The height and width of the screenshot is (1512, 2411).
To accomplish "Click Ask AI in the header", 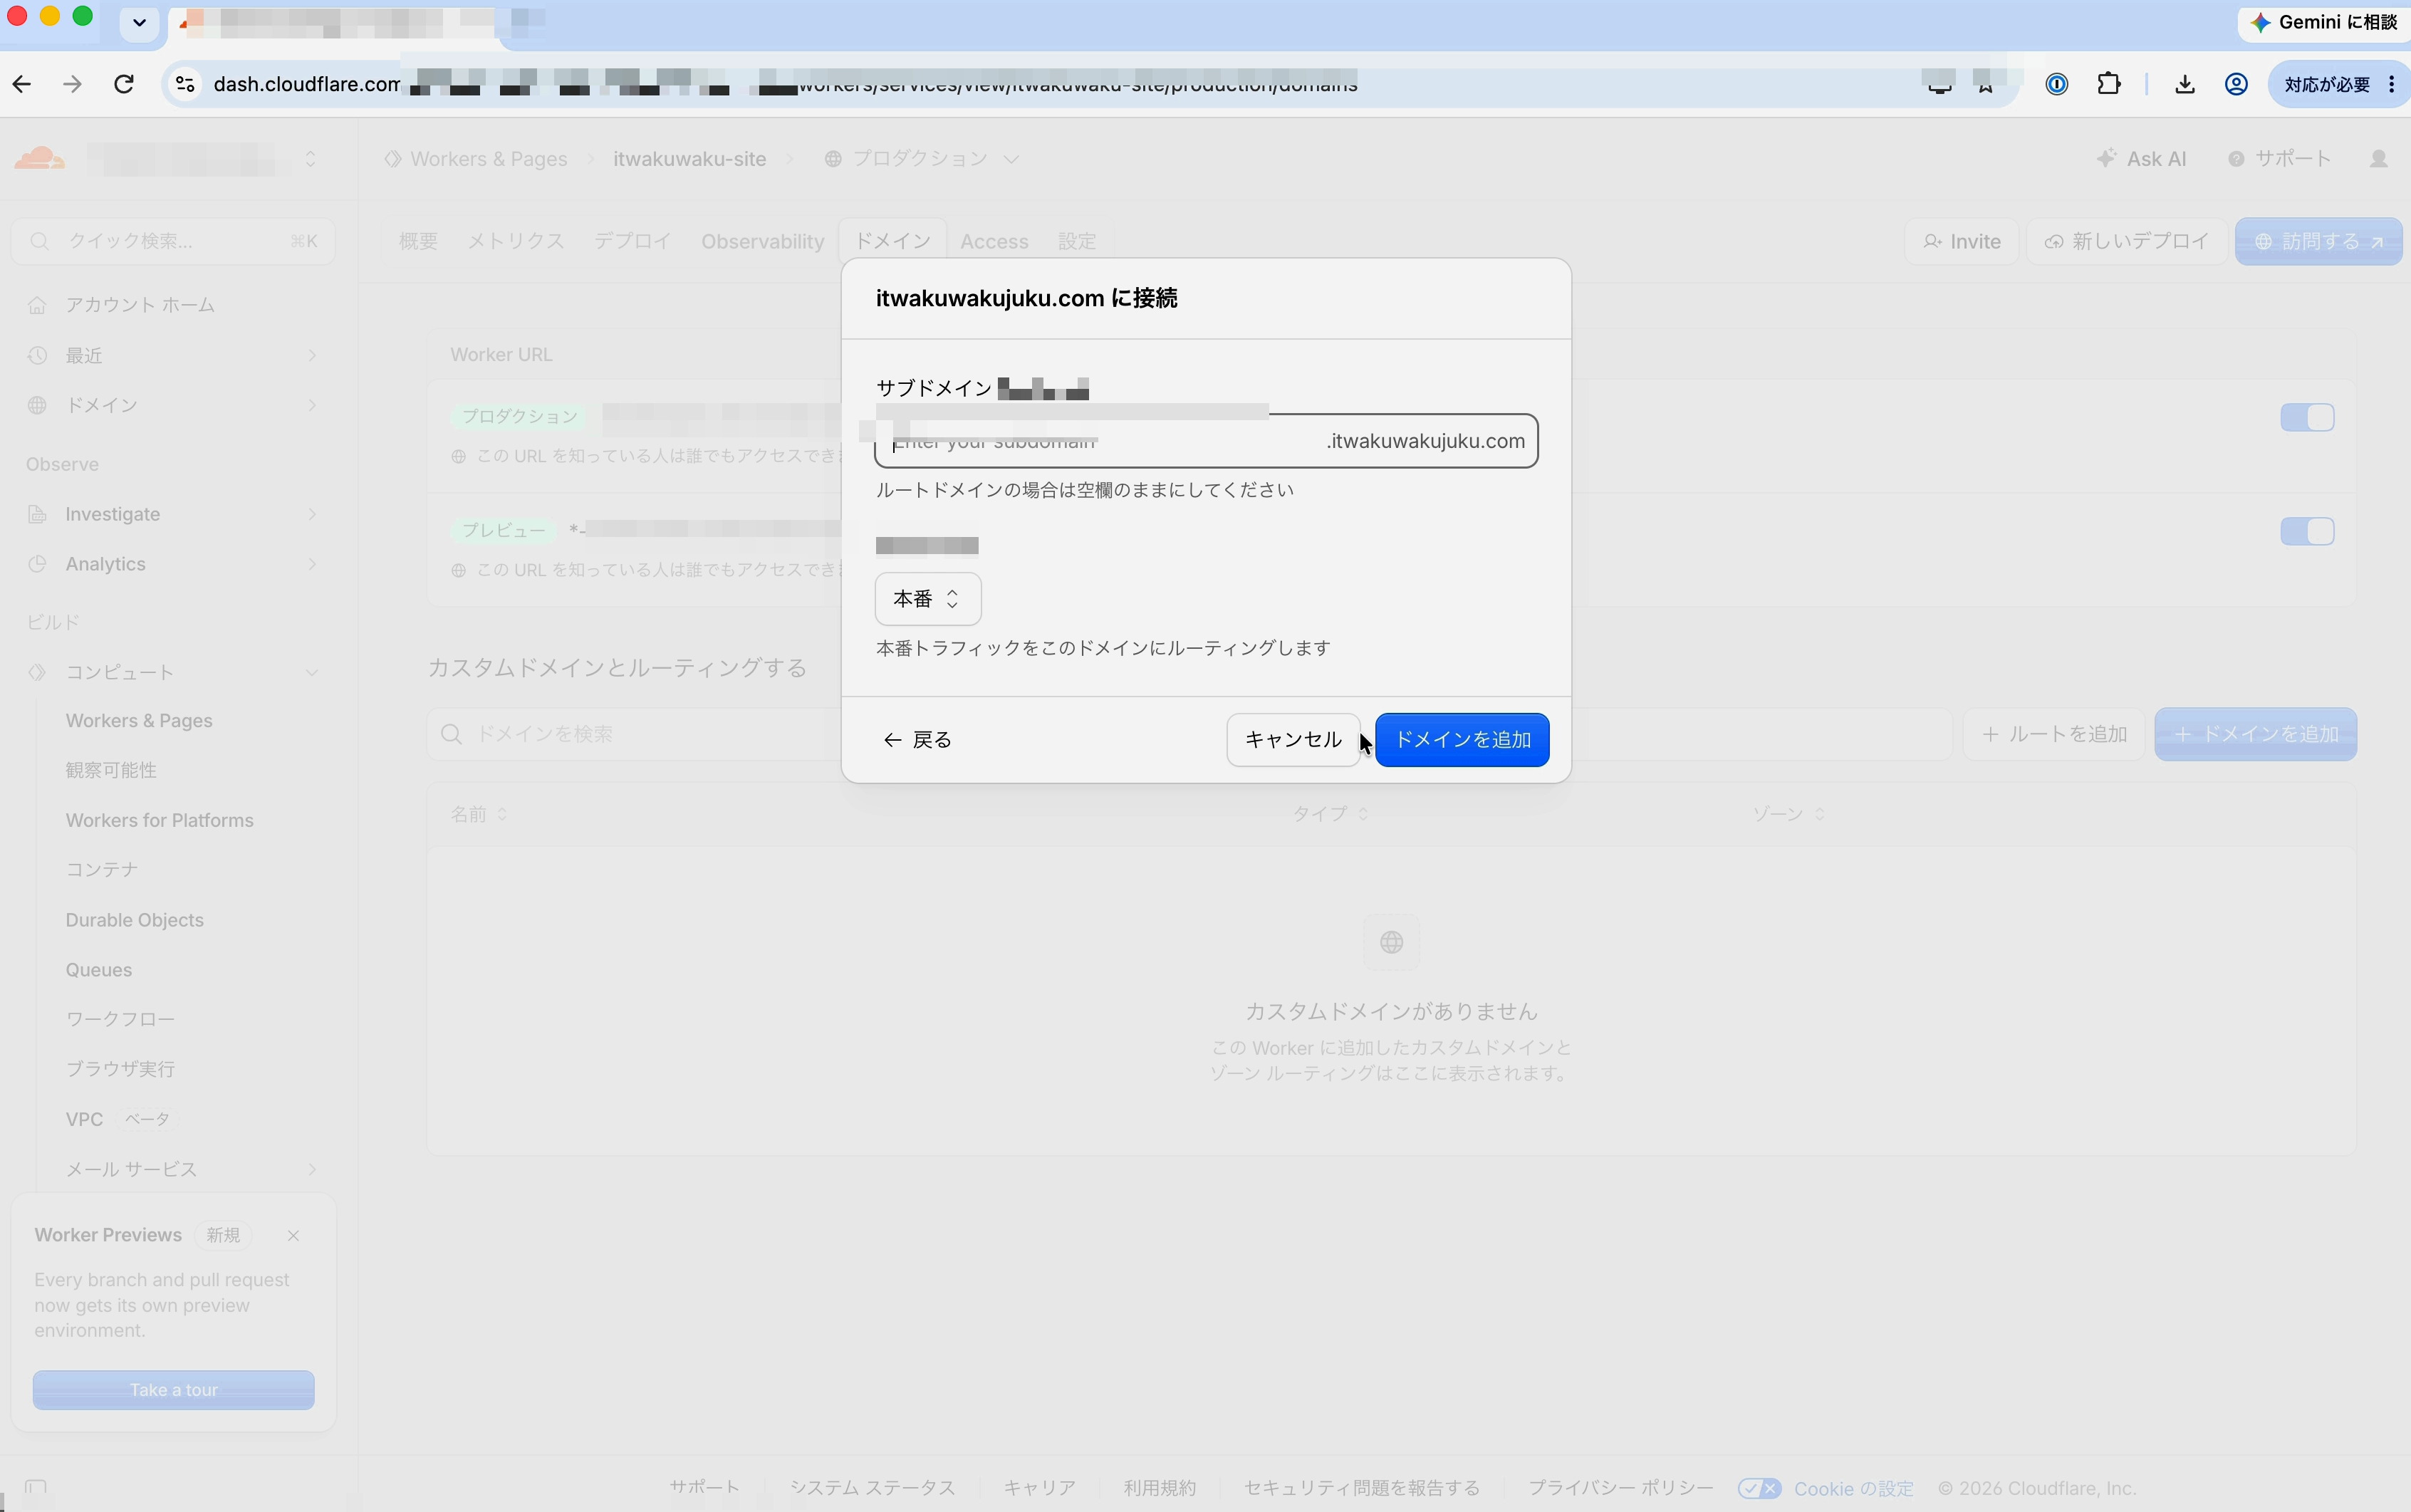I will [x=2142, y=159].
